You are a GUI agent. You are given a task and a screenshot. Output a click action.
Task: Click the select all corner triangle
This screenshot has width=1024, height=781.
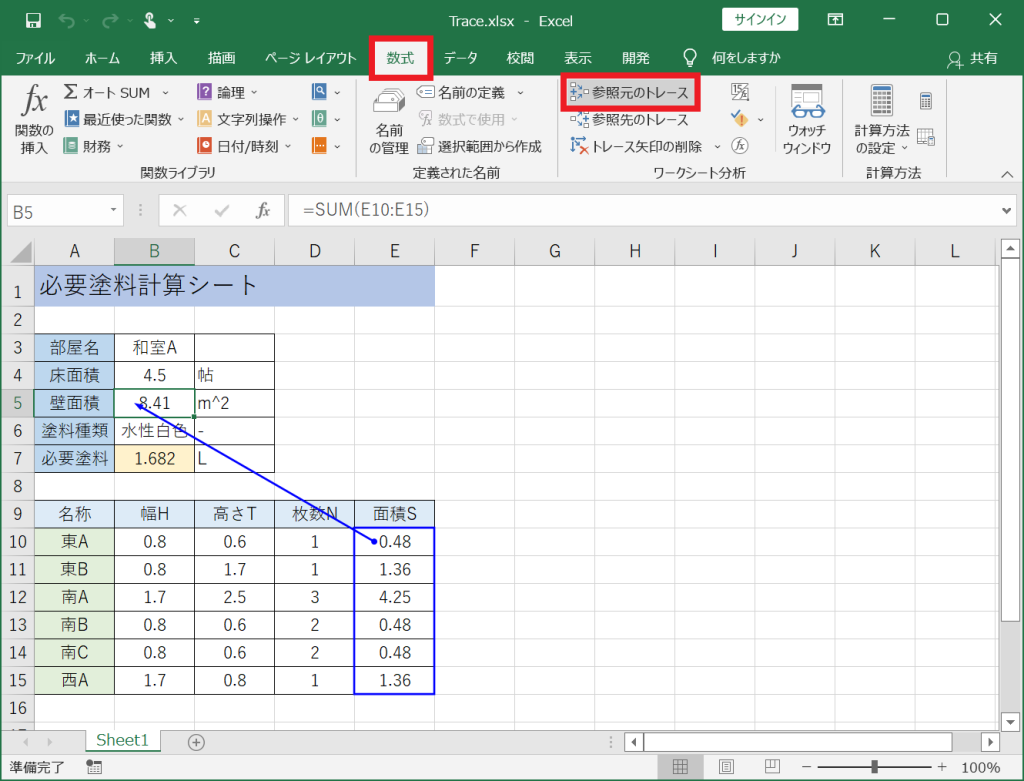(x=20, y=251)
